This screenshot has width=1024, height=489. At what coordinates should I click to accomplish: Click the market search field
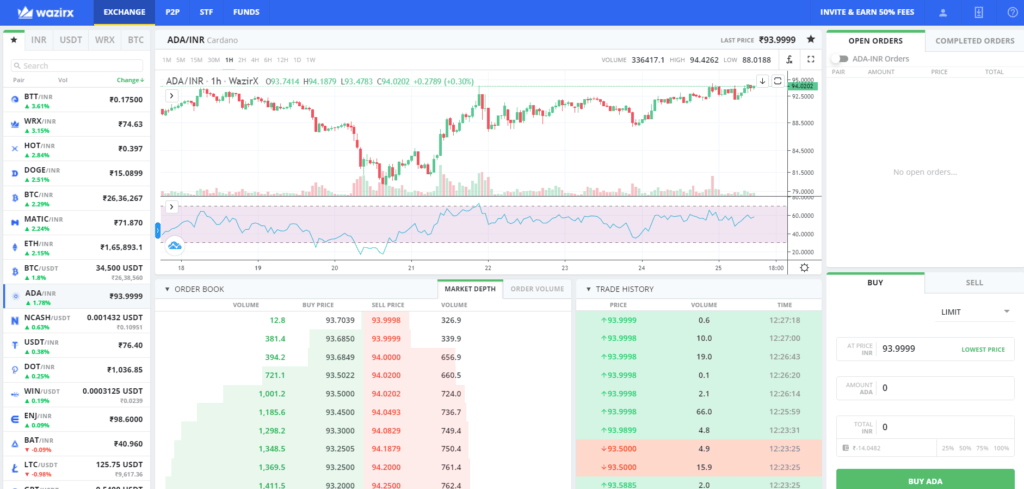coord(77,66)
